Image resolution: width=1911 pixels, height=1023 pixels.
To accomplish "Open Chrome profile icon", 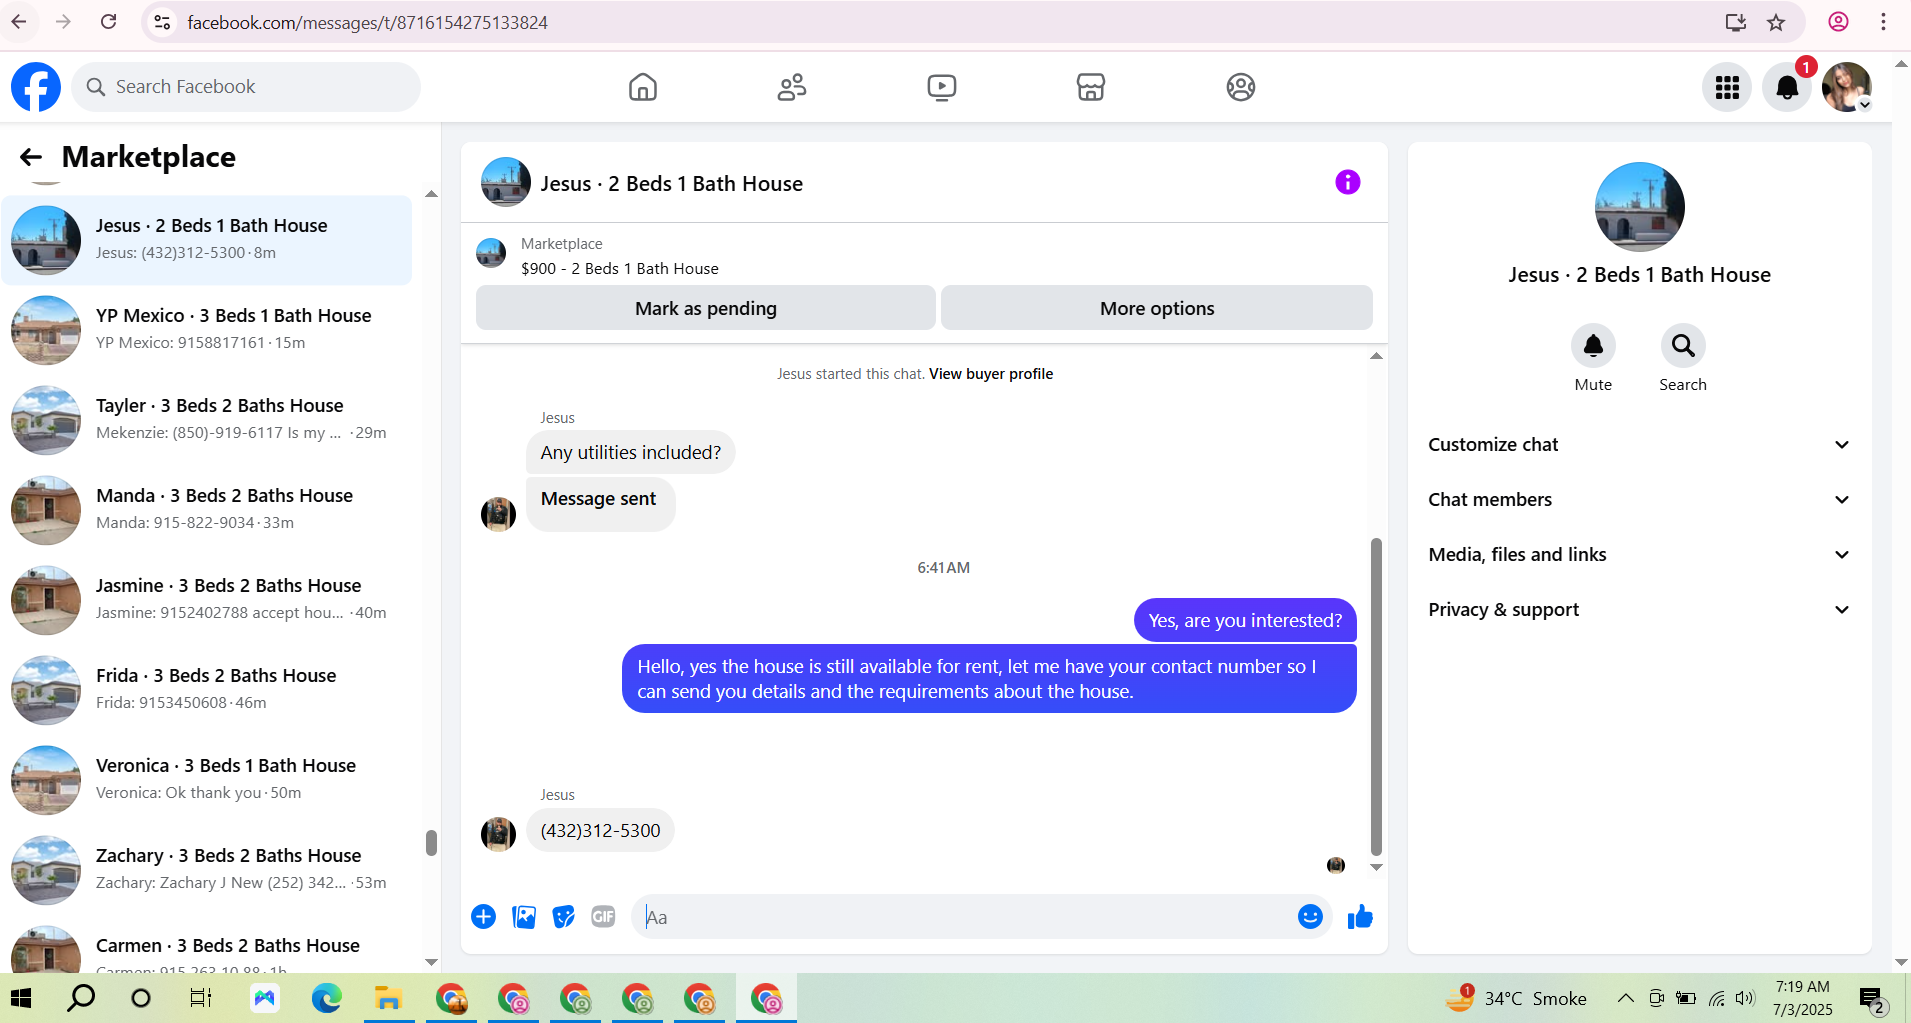I will [x=1838, y=22].
